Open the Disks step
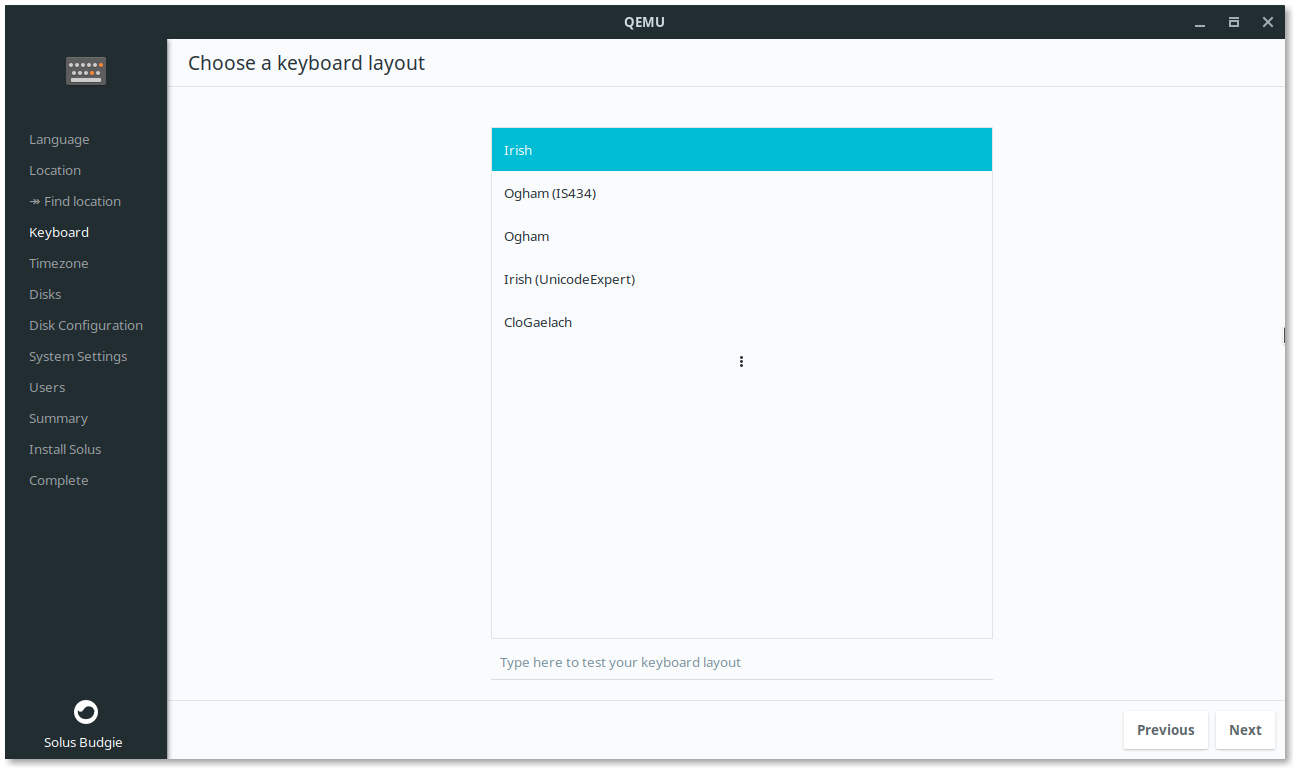The image size is (1294, 768). [45, 294]
